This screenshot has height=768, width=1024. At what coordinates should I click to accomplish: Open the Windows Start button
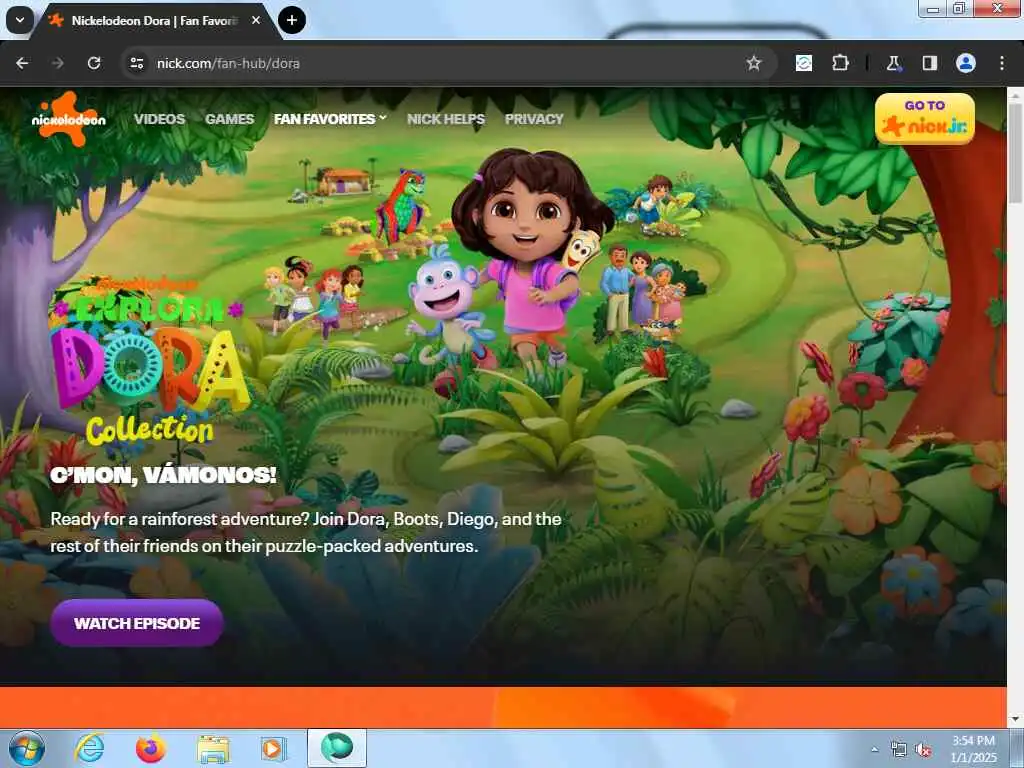pyautogui.click(x=27, y=748)
